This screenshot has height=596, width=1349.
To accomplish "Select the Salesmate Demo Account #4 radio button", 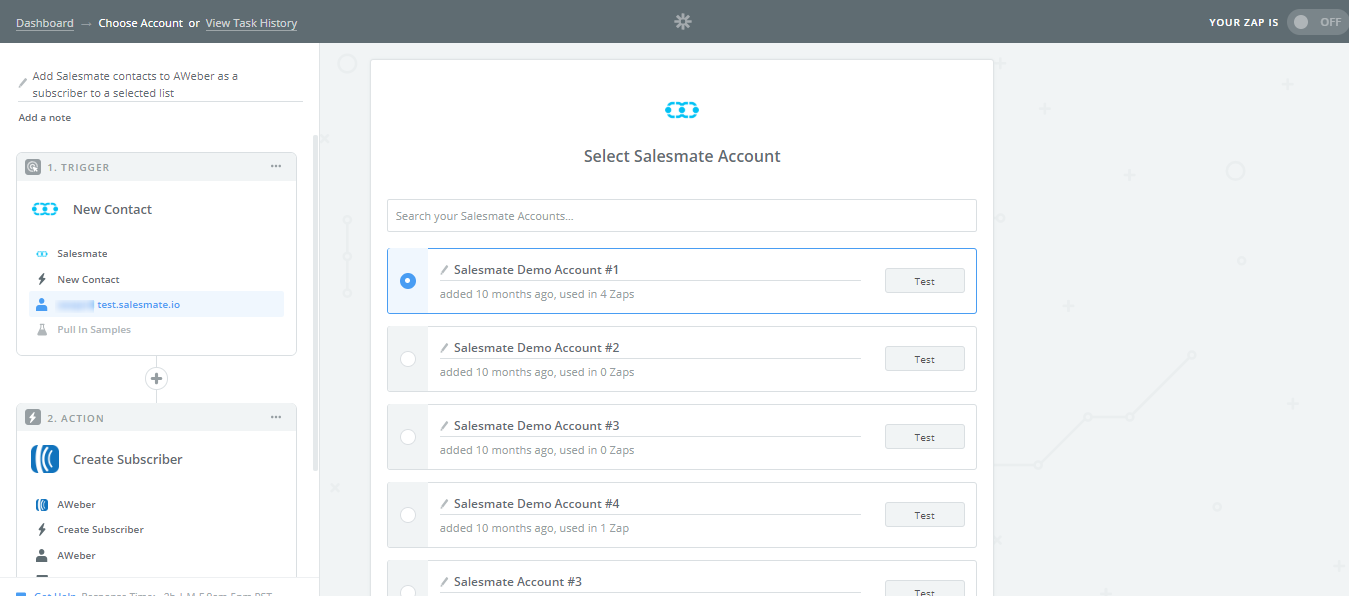I will (x=408, y=515).
